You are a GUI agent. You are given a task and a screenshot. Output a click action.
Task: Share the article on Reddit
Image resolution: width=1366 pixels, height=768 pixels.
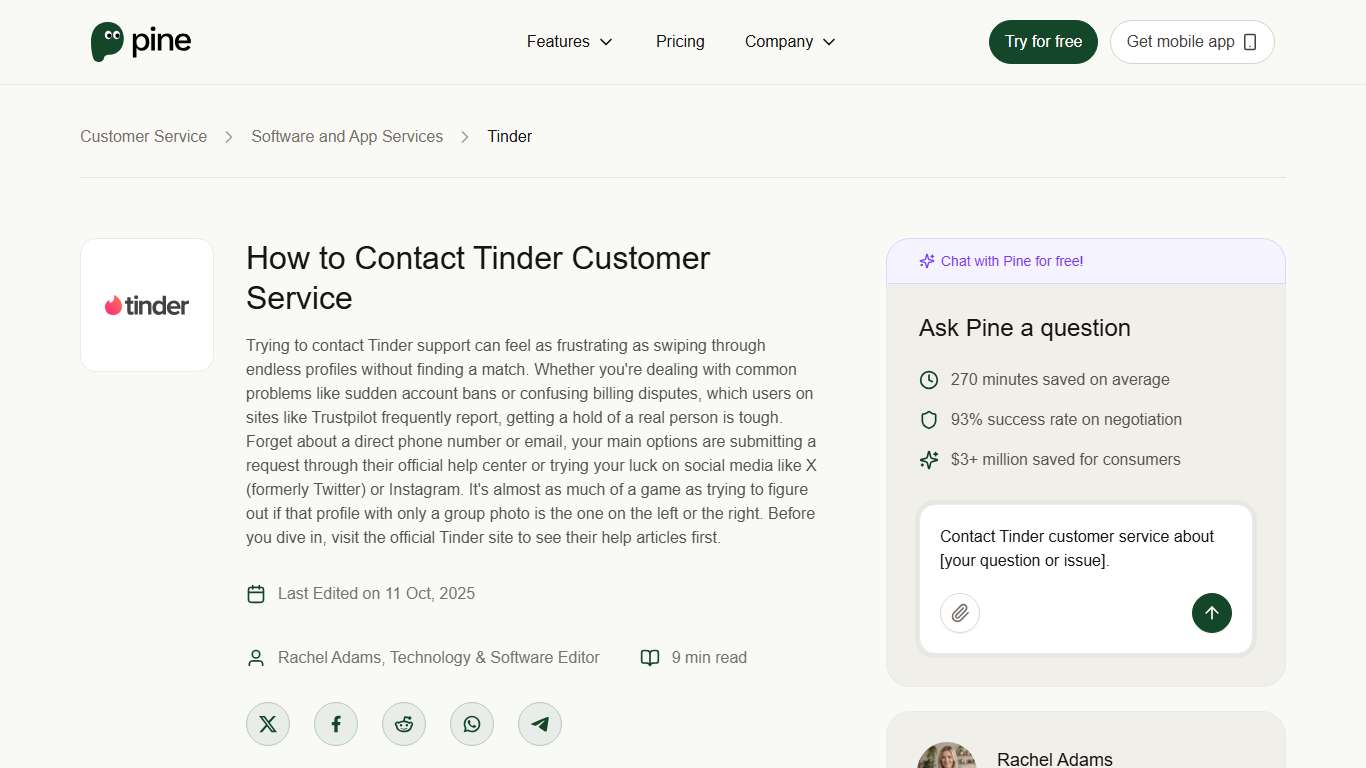coord(403,723)
